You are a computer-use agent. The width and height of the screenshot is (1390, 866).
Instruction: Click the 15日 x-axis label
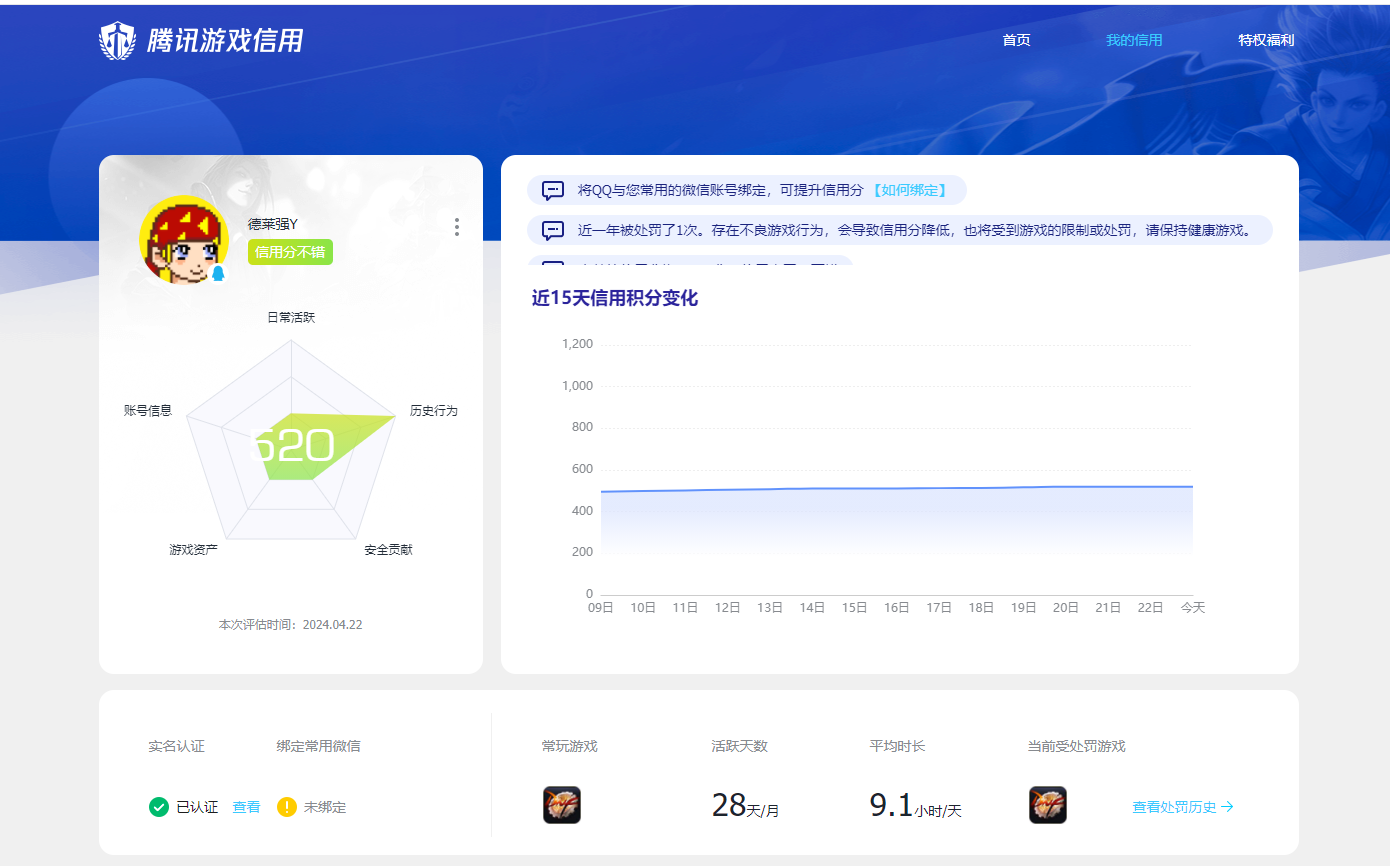coord(855,607)
